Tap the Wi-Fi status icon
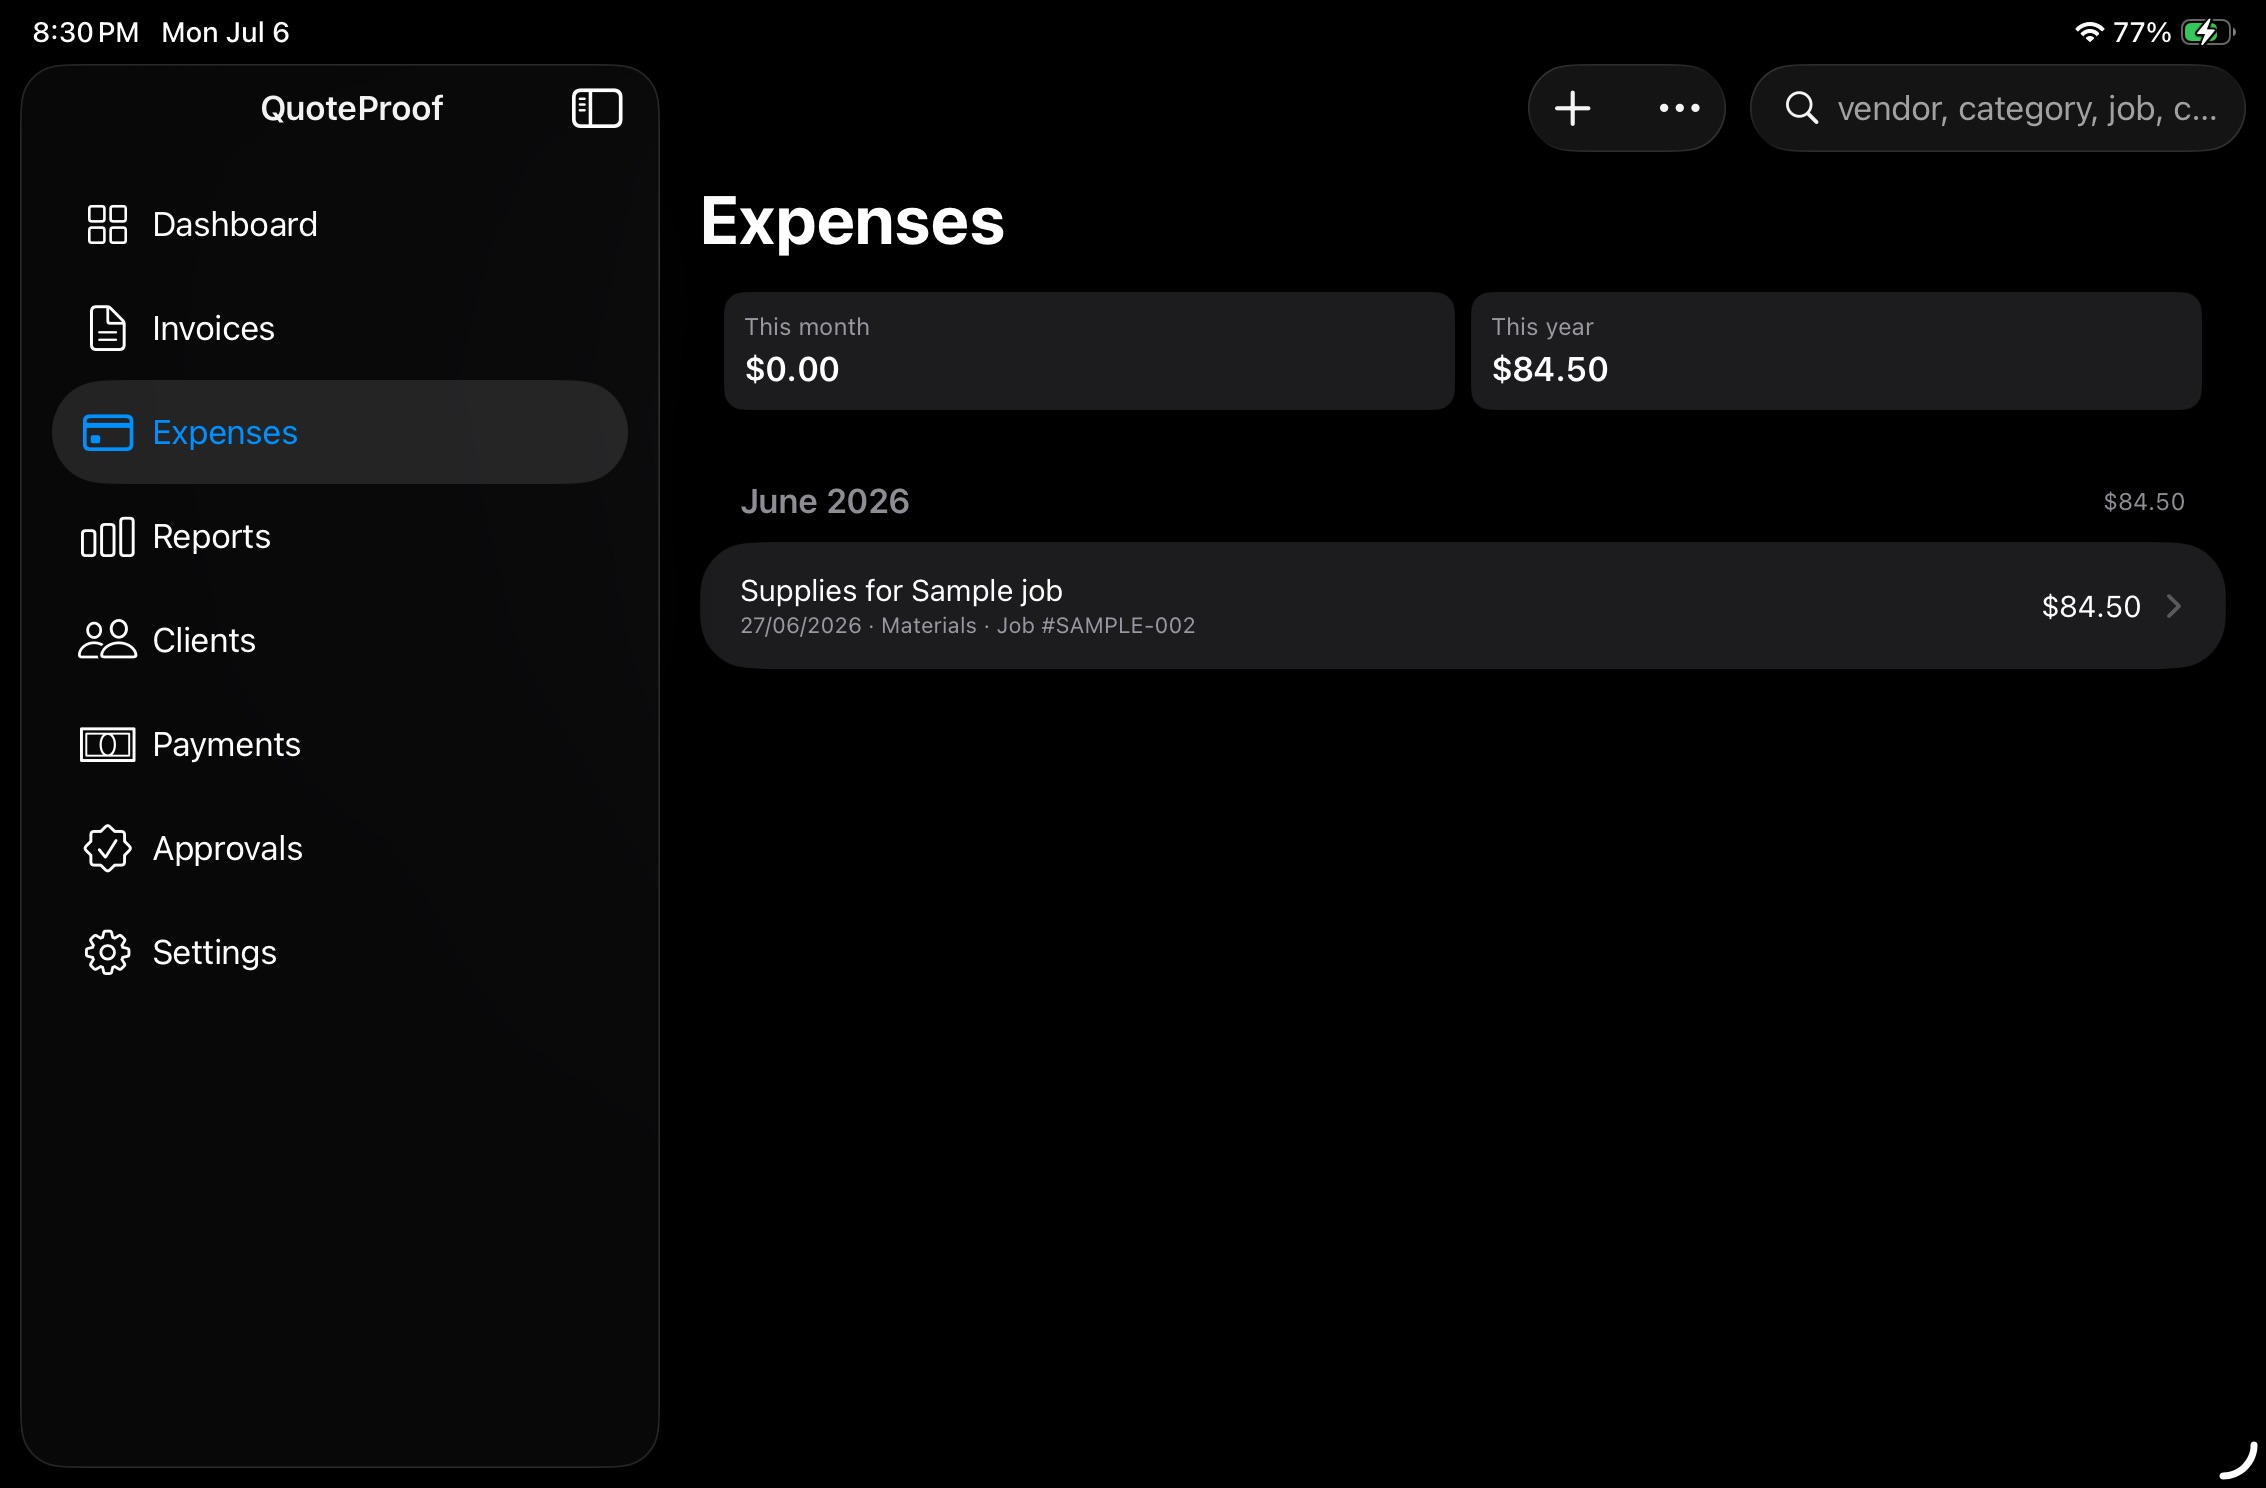 tap(2090, 32)
